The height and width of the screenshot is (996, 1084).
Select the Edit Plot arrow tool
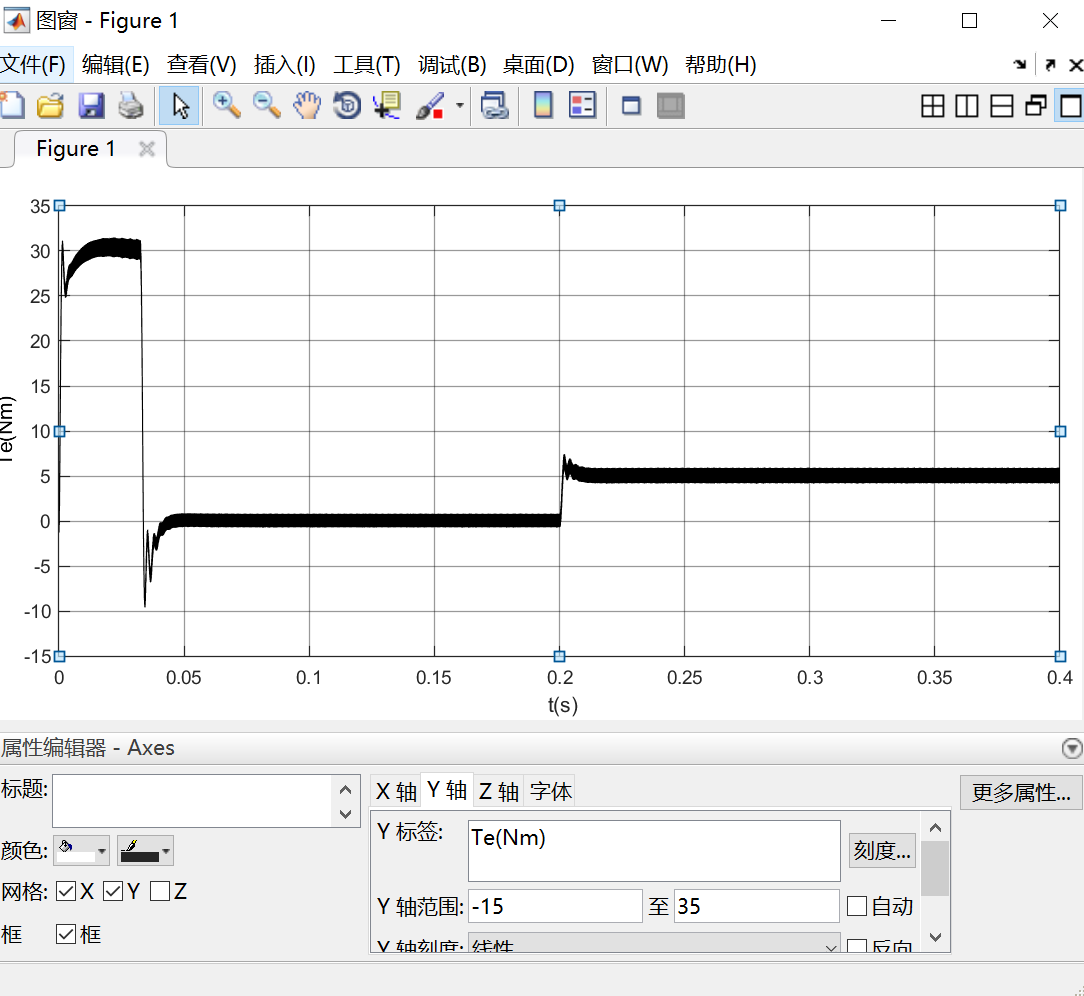point(180,106)
